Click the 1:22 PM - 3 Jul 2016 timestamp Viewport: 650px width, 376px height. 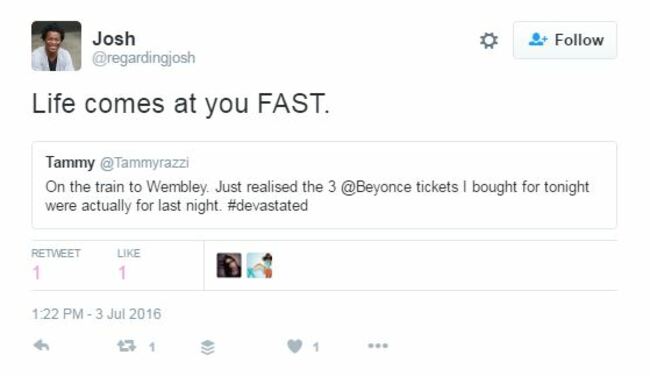(x=97, y=314)
